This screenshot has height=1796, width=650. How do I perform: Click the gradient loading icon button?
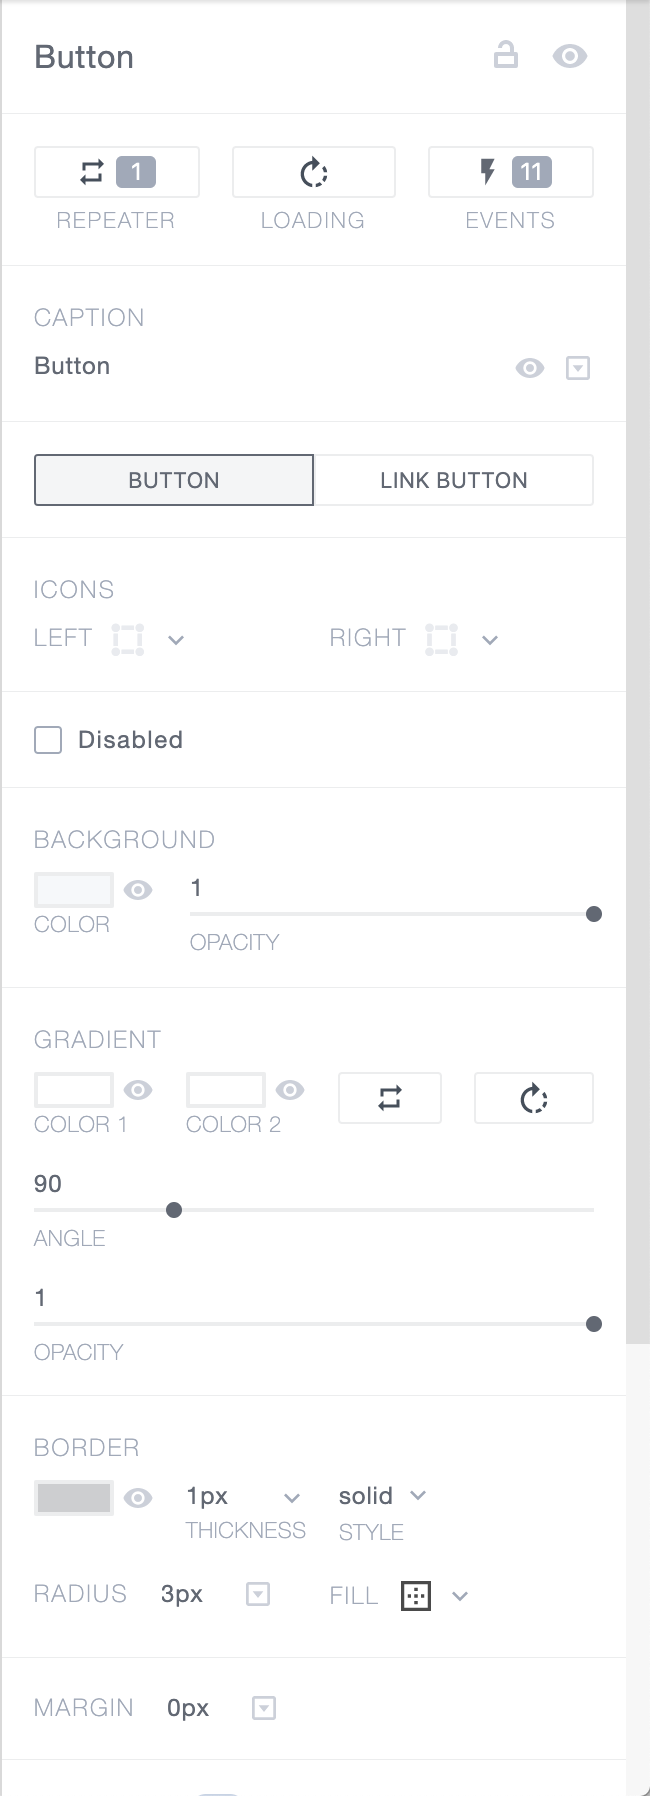click(x=533, y=1098)
